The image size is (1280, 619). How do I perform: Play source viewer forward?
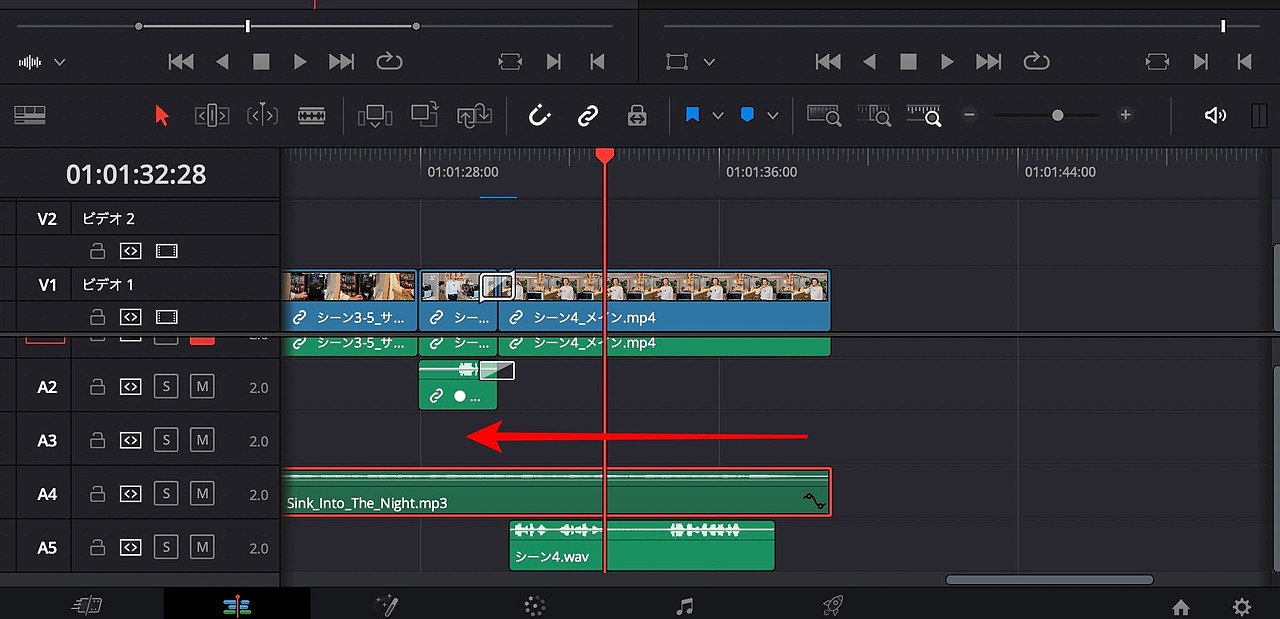coord(300,62)
